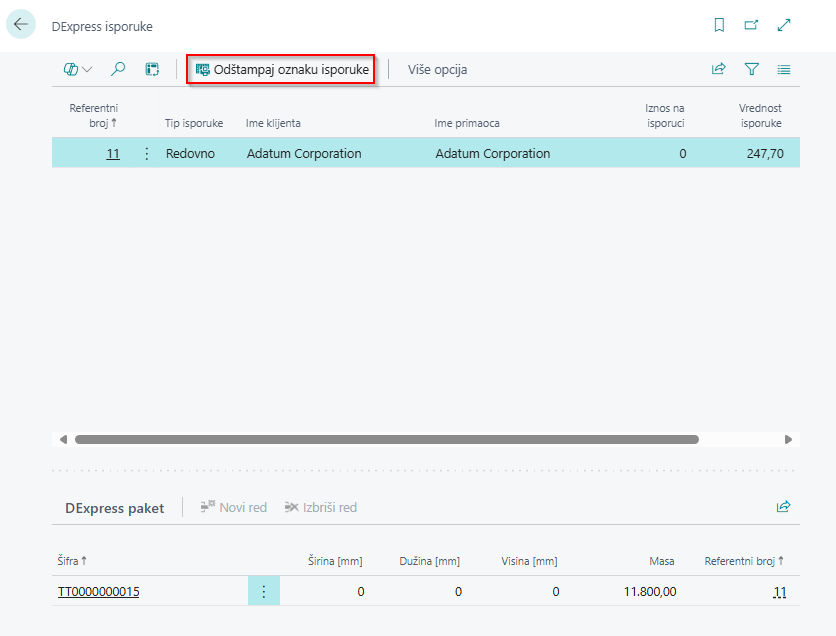Click the horizontal scrollbar of the list
The image size is (836, 636).
coord(386,439)
